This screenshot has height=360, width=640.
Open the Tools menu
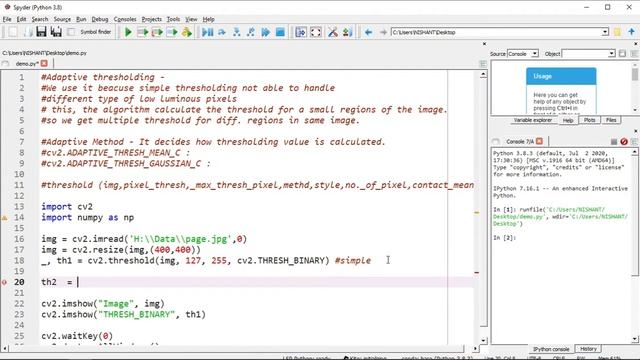(173, 19)
